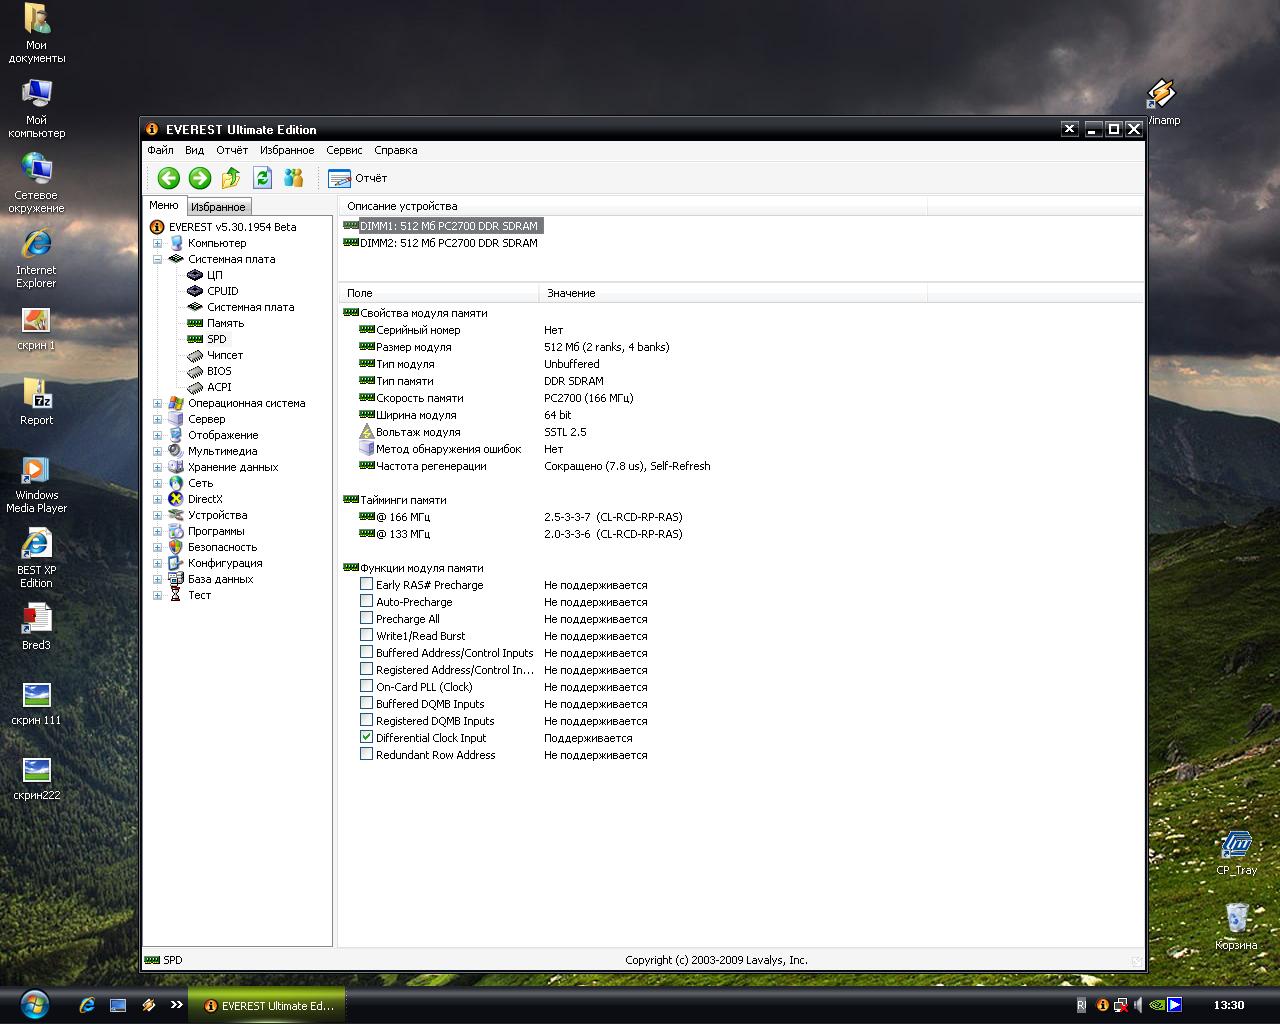1280x1024 pixels.
Task: Open Windows Media Player desktop icon
Action: (x=37, y=485)
